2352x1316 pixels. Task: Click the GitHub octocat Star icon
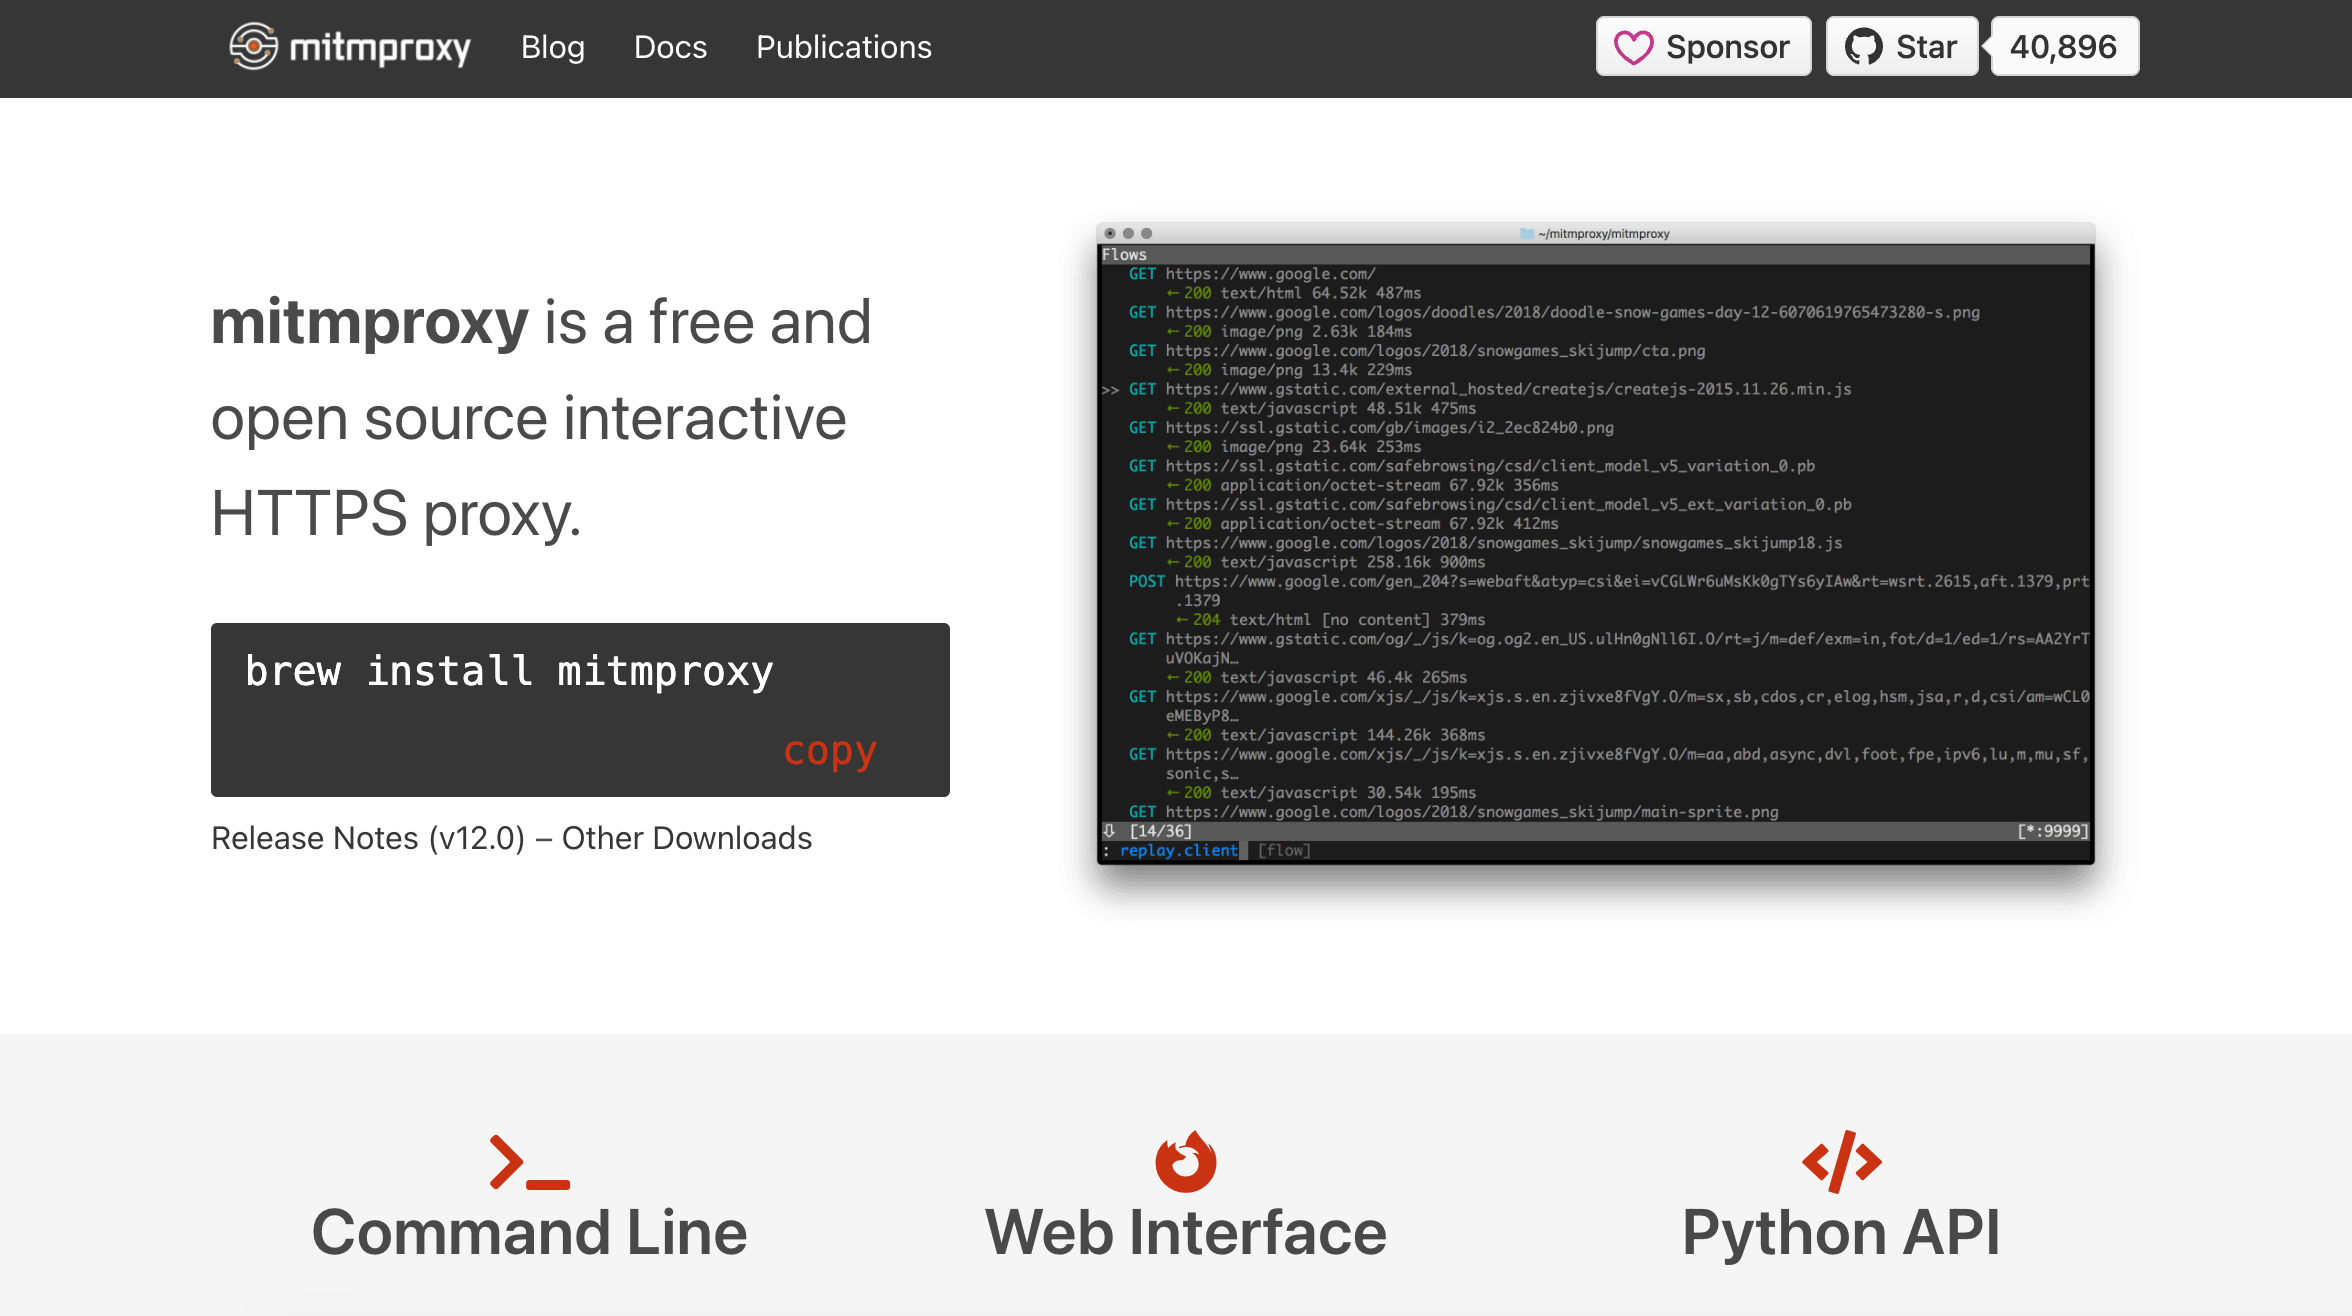pyautogui.click(x=1863, y=47)
